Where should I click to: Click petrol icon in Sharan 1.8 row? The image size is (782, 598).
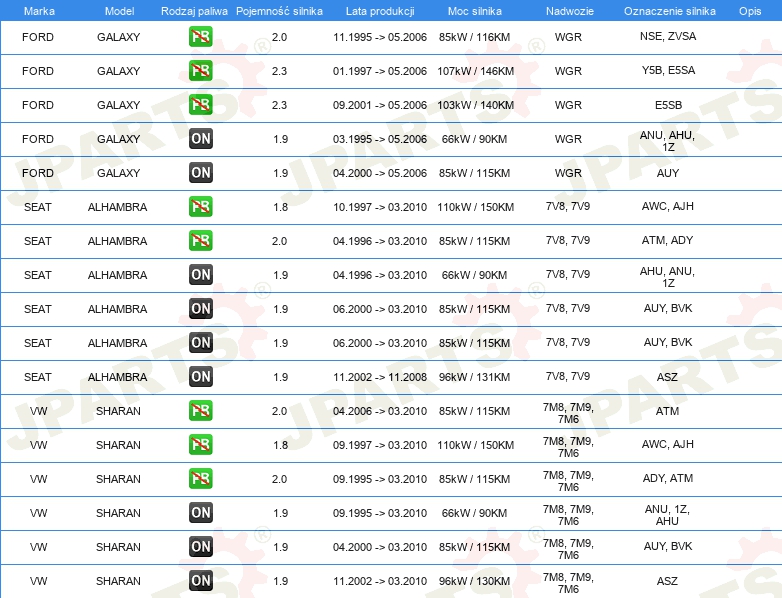coord(200,444)
